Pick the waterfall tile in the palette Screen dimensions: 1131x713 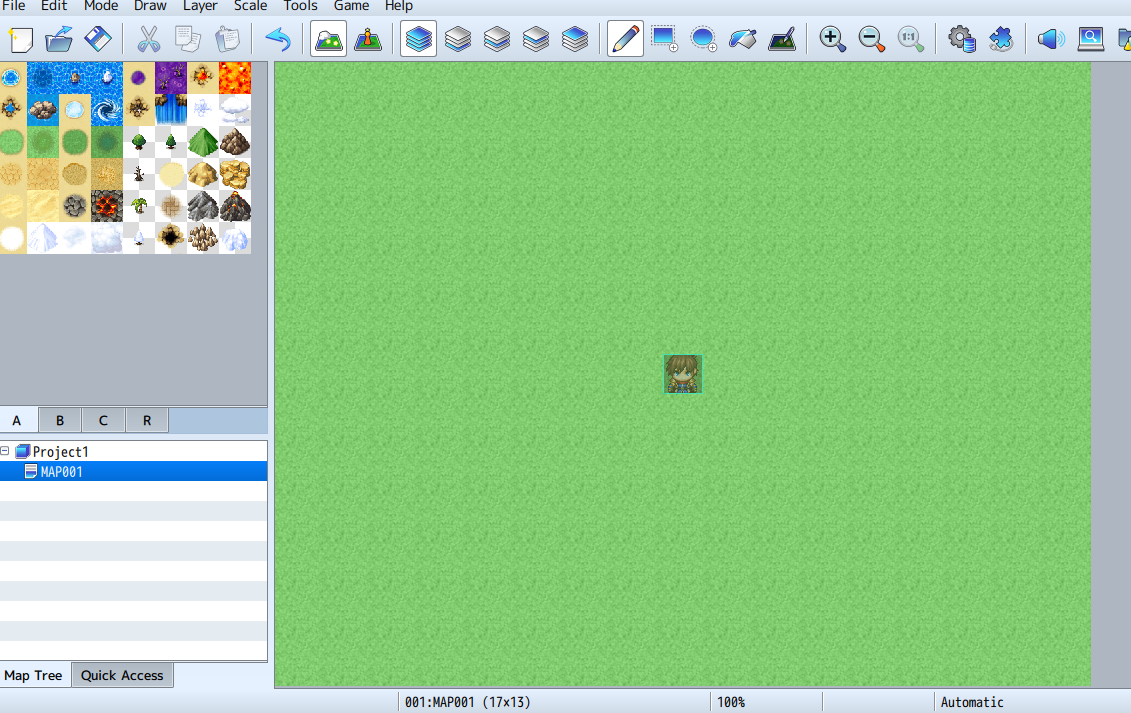[171, 110]
